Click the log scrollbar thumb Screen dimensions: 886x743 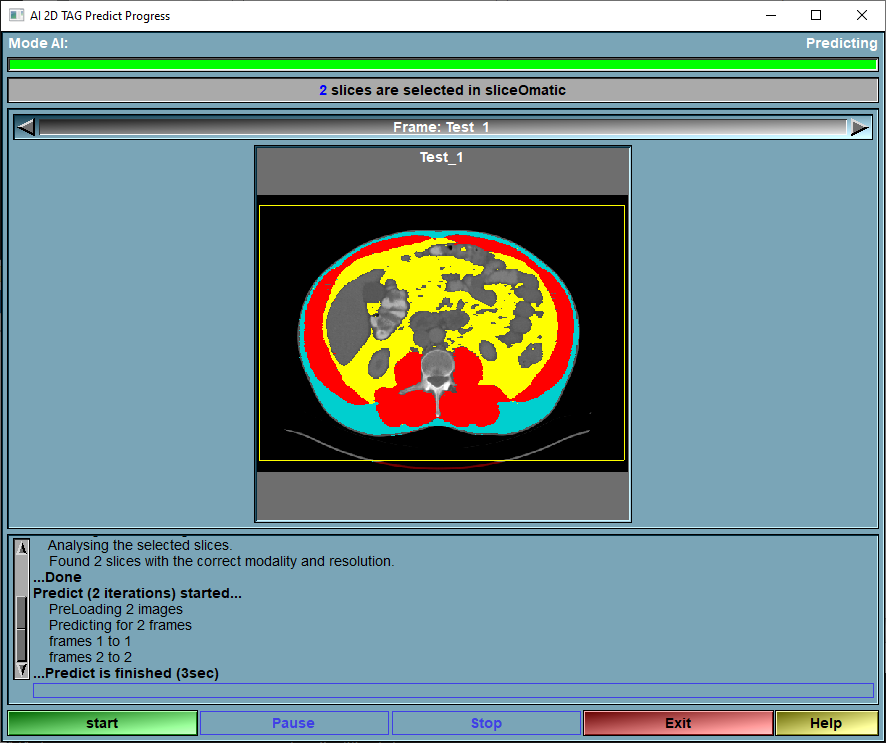coord(21,628)
